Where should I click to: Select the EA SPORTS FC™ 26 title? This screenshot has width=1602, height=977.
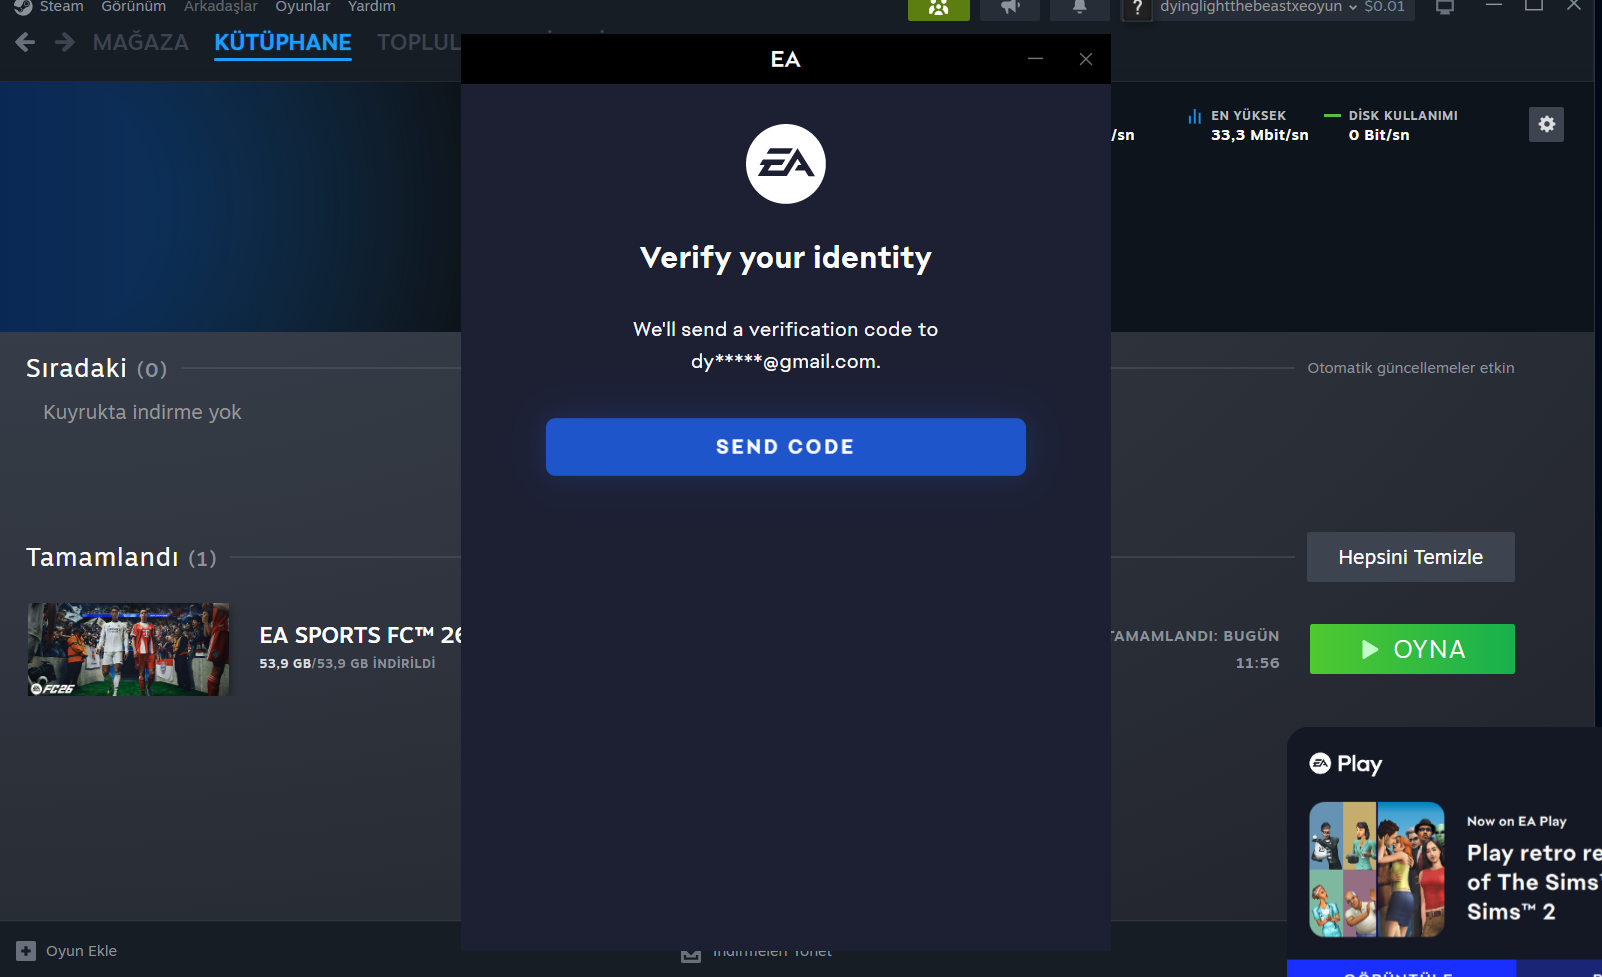(360, 635)
